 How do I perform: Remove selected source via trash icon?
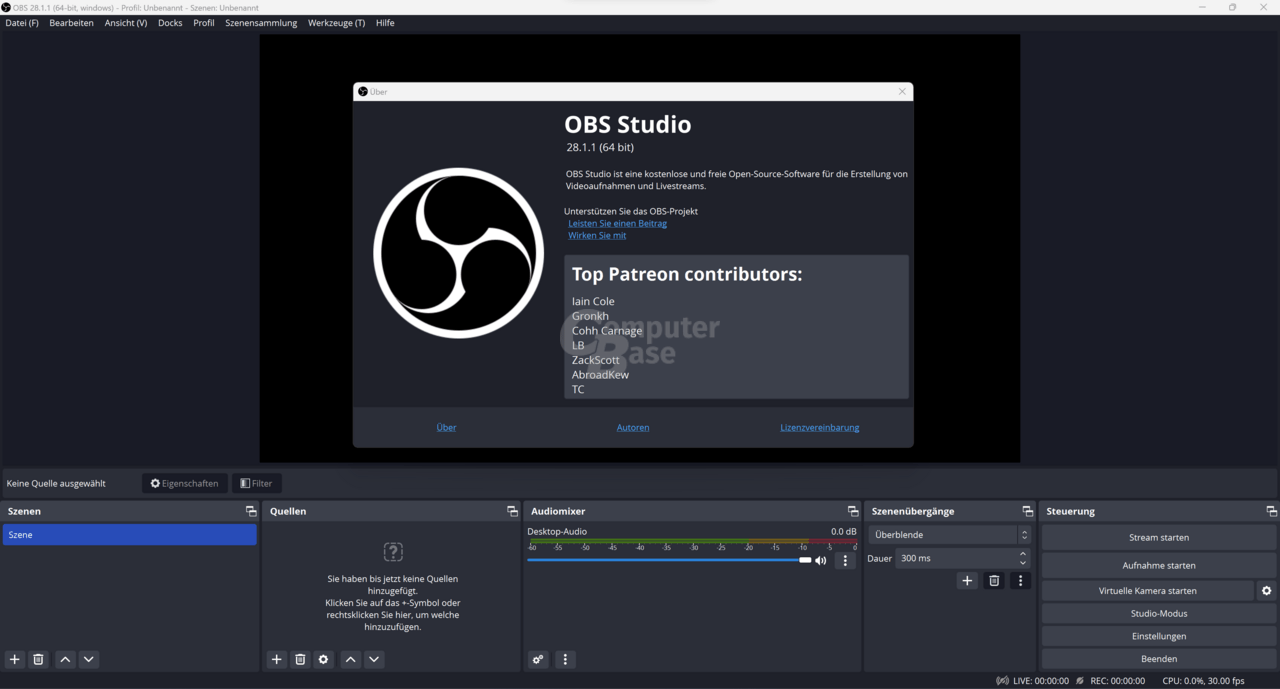click(300, 659)
